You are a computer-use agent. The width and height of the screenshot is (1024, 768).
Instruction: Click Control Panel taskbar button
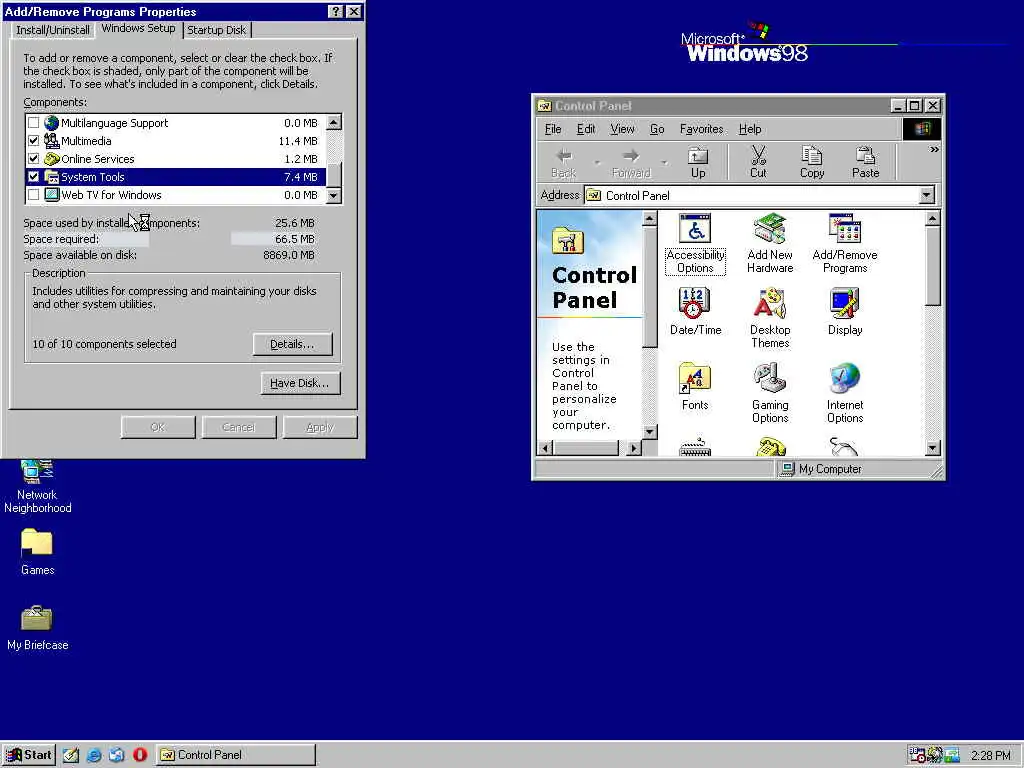point(236,755)
